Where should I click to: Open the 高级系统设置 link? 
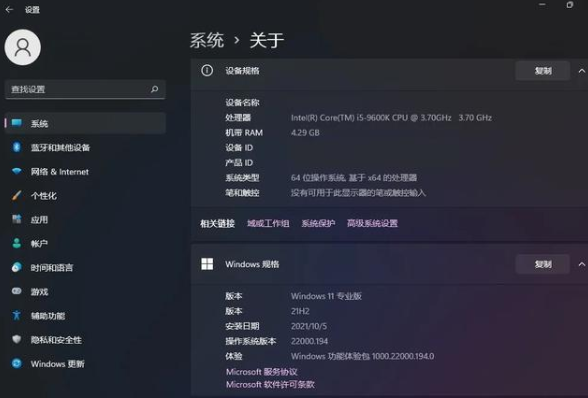click(372, 223)
